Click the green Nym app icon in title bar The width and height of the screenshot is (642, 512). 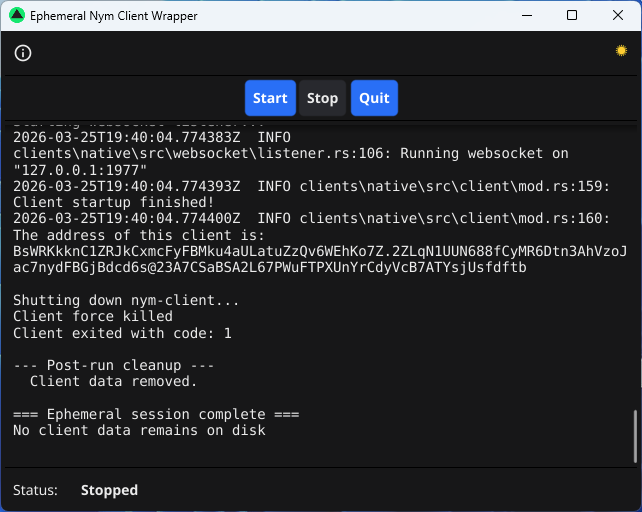coord(16,16)
